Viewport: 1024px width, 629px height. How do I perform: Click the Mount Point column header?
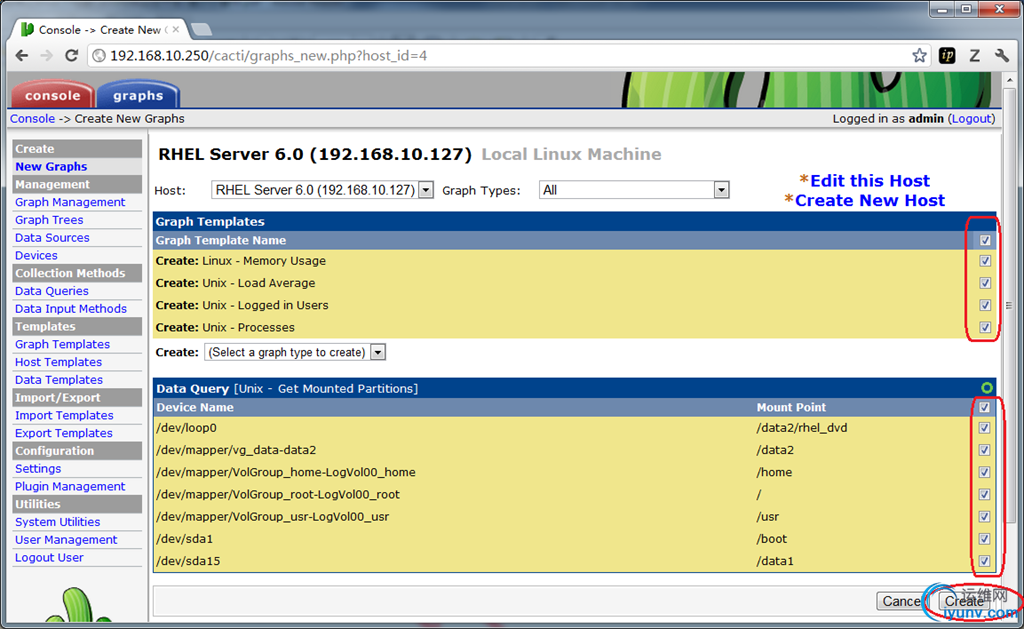[x=791, y=407]
